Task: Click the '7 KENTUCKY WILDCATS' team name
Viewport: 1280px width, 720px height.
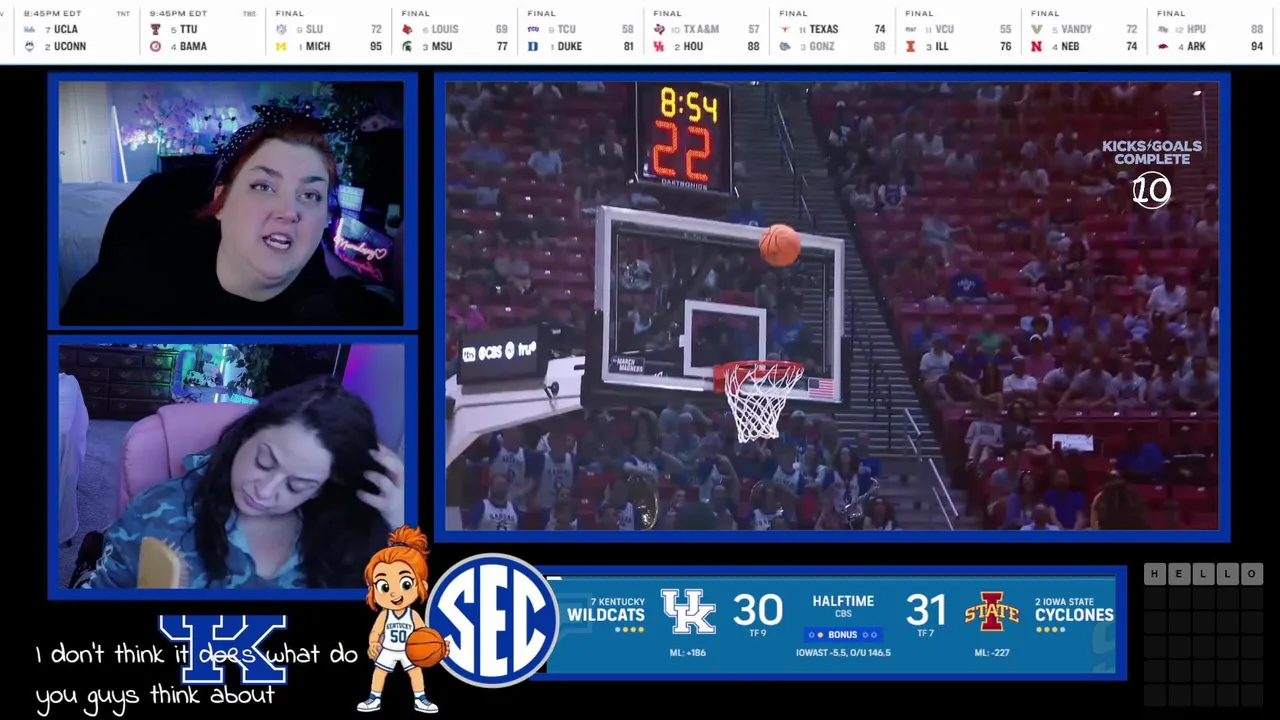Action: (606, 610)
